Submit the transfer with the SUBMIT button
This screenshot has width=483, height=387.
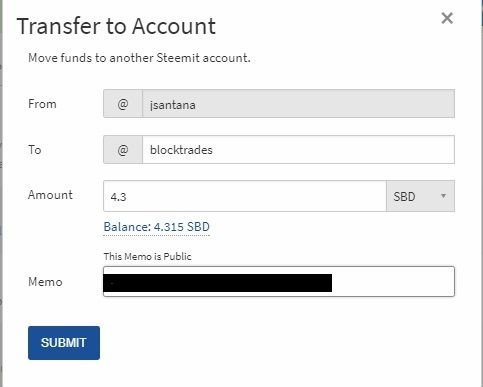point(64,343)
